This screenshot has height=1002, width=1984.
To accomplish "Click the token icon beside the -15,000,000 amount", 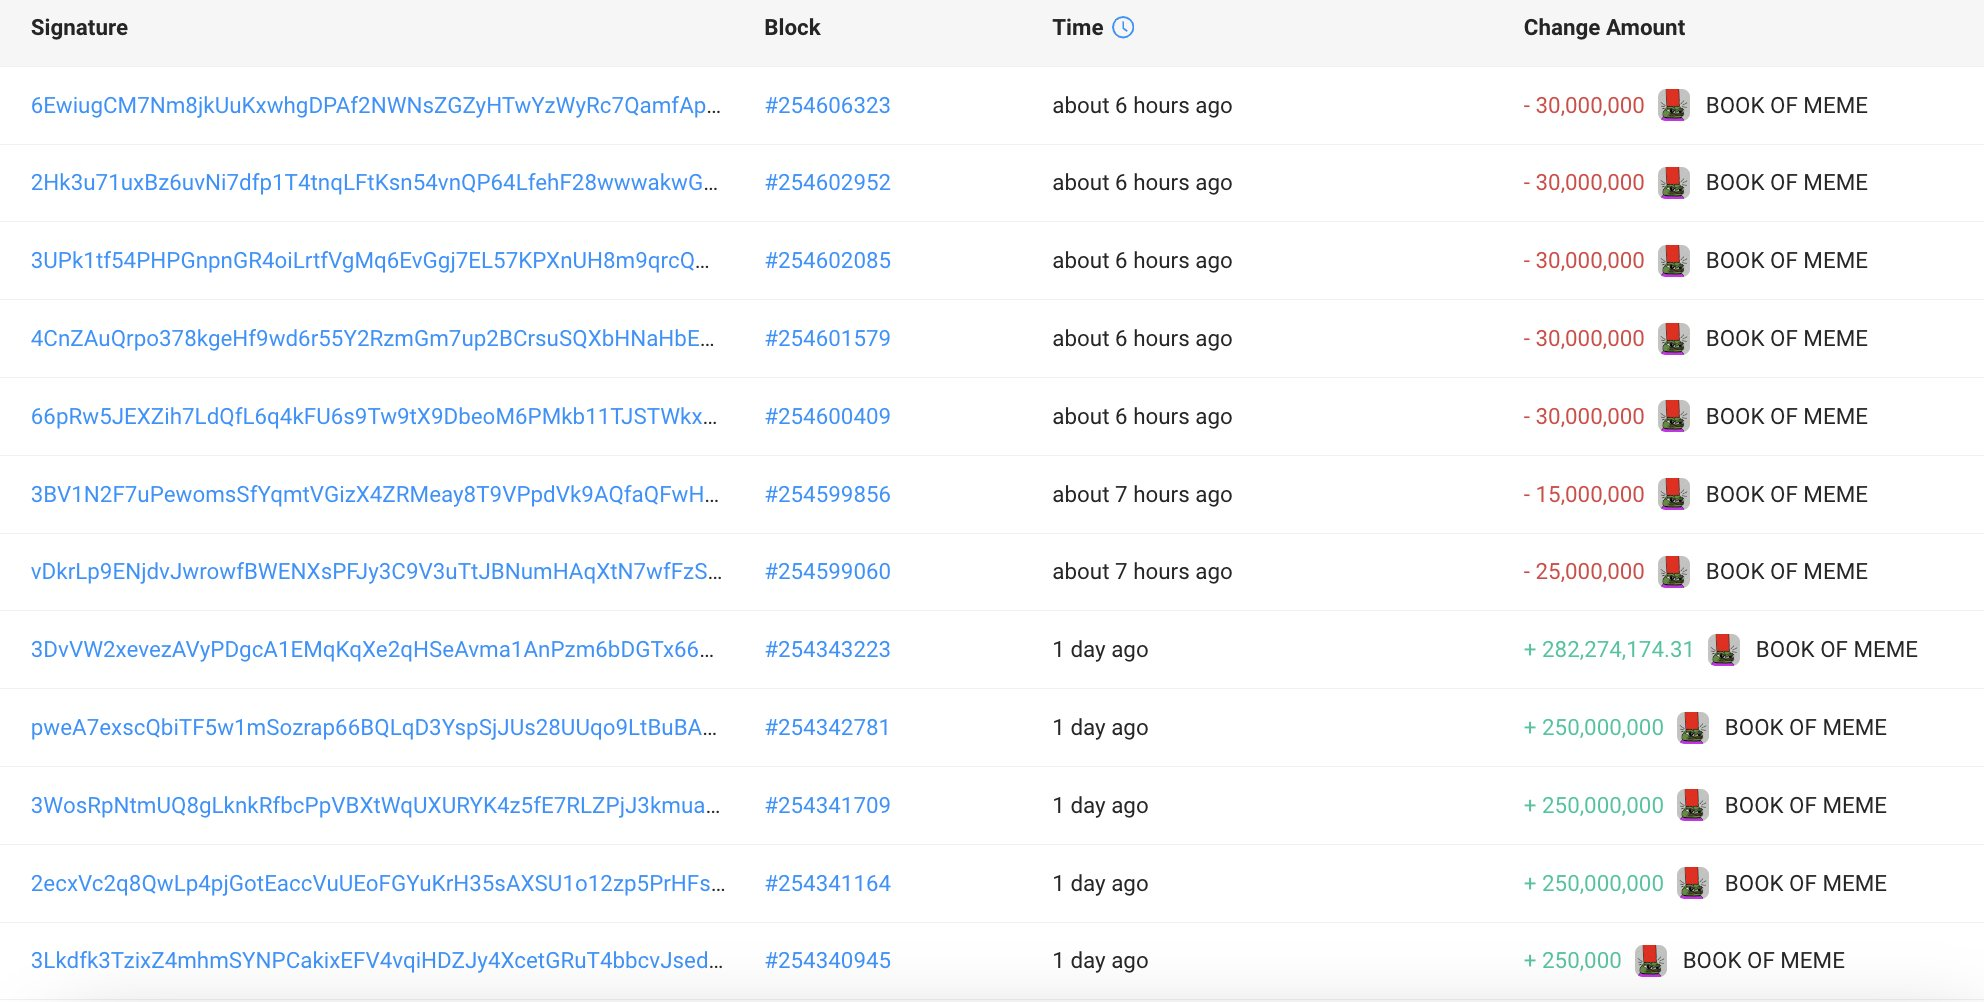I will (1674, 495).
